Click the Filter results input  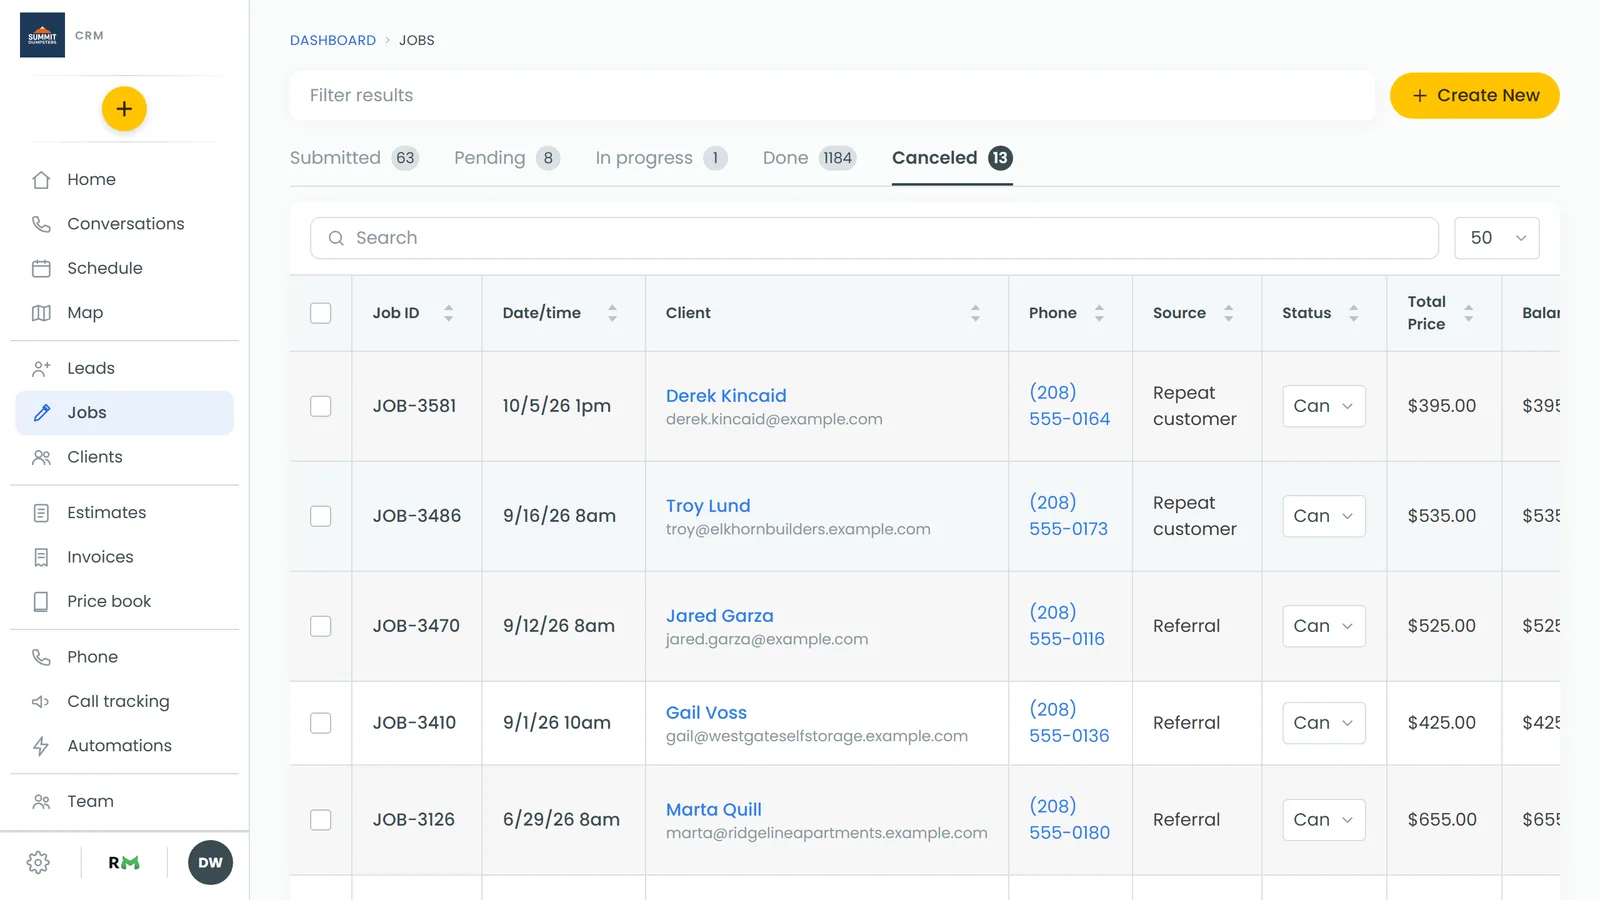pyautogui.click(x=832, y=96)
